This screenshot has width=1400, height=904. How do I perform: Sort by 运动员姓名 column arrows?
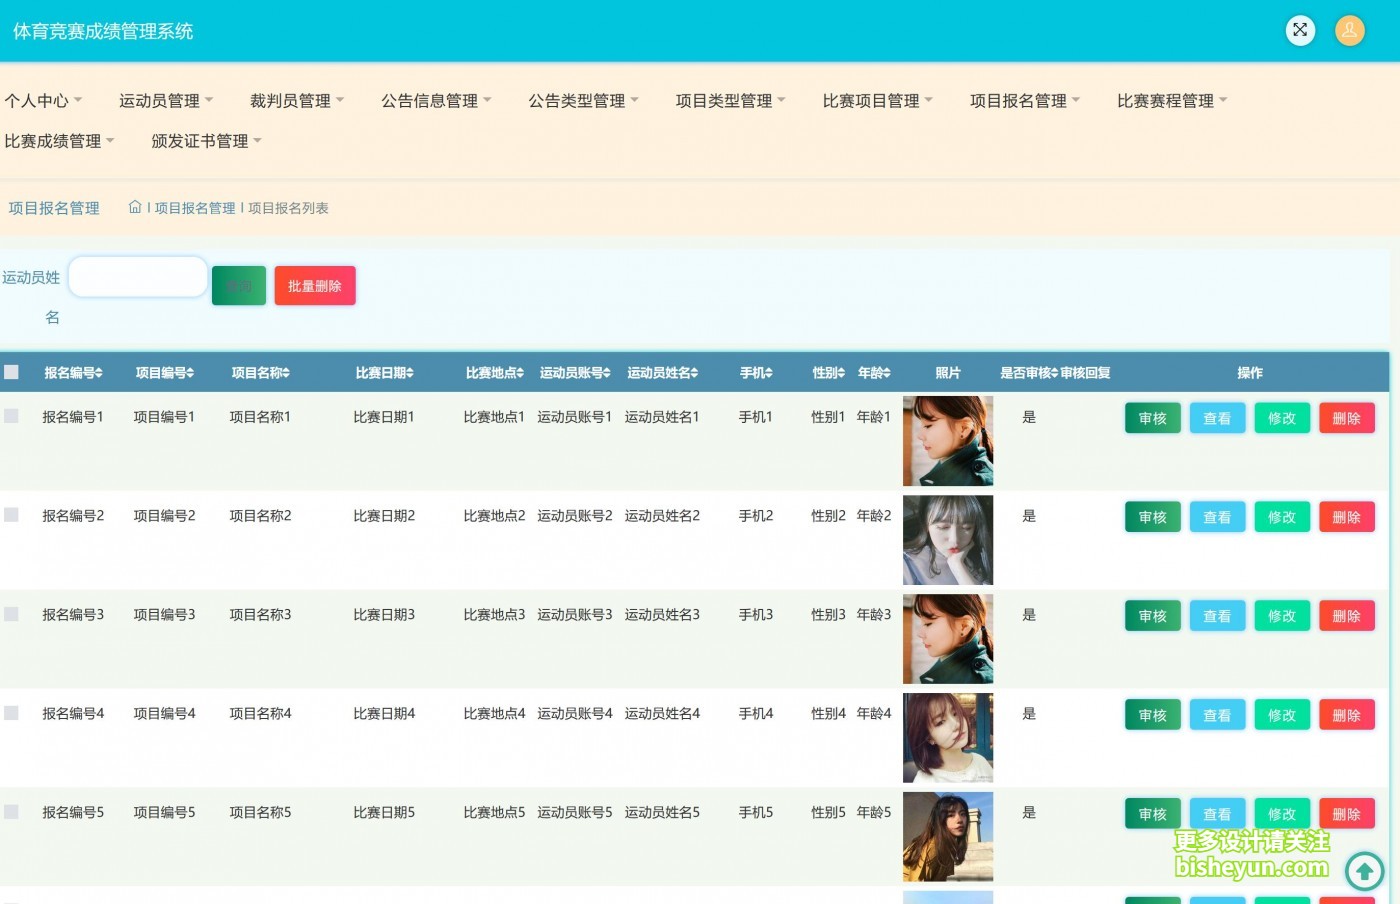point(695,373)
